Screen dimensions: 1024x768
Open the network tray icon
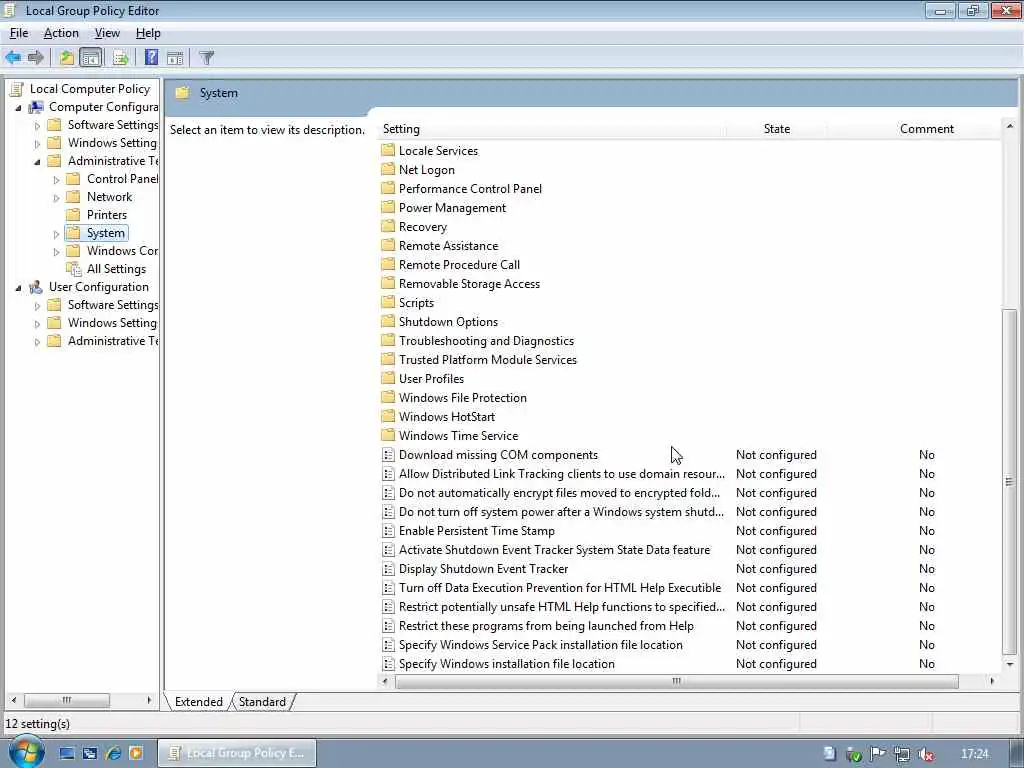(902, 754)
